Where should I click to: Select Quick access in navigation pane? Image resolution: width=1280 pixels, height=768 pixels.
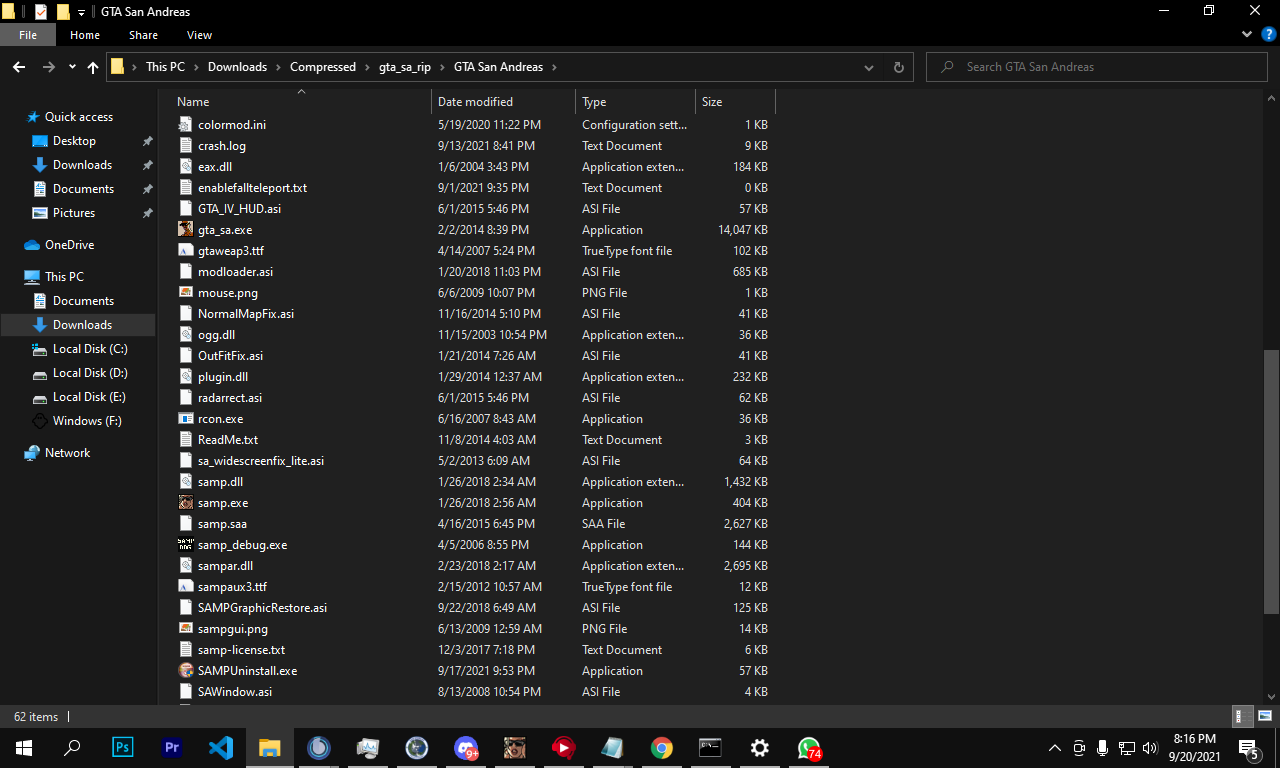[79, 117]
